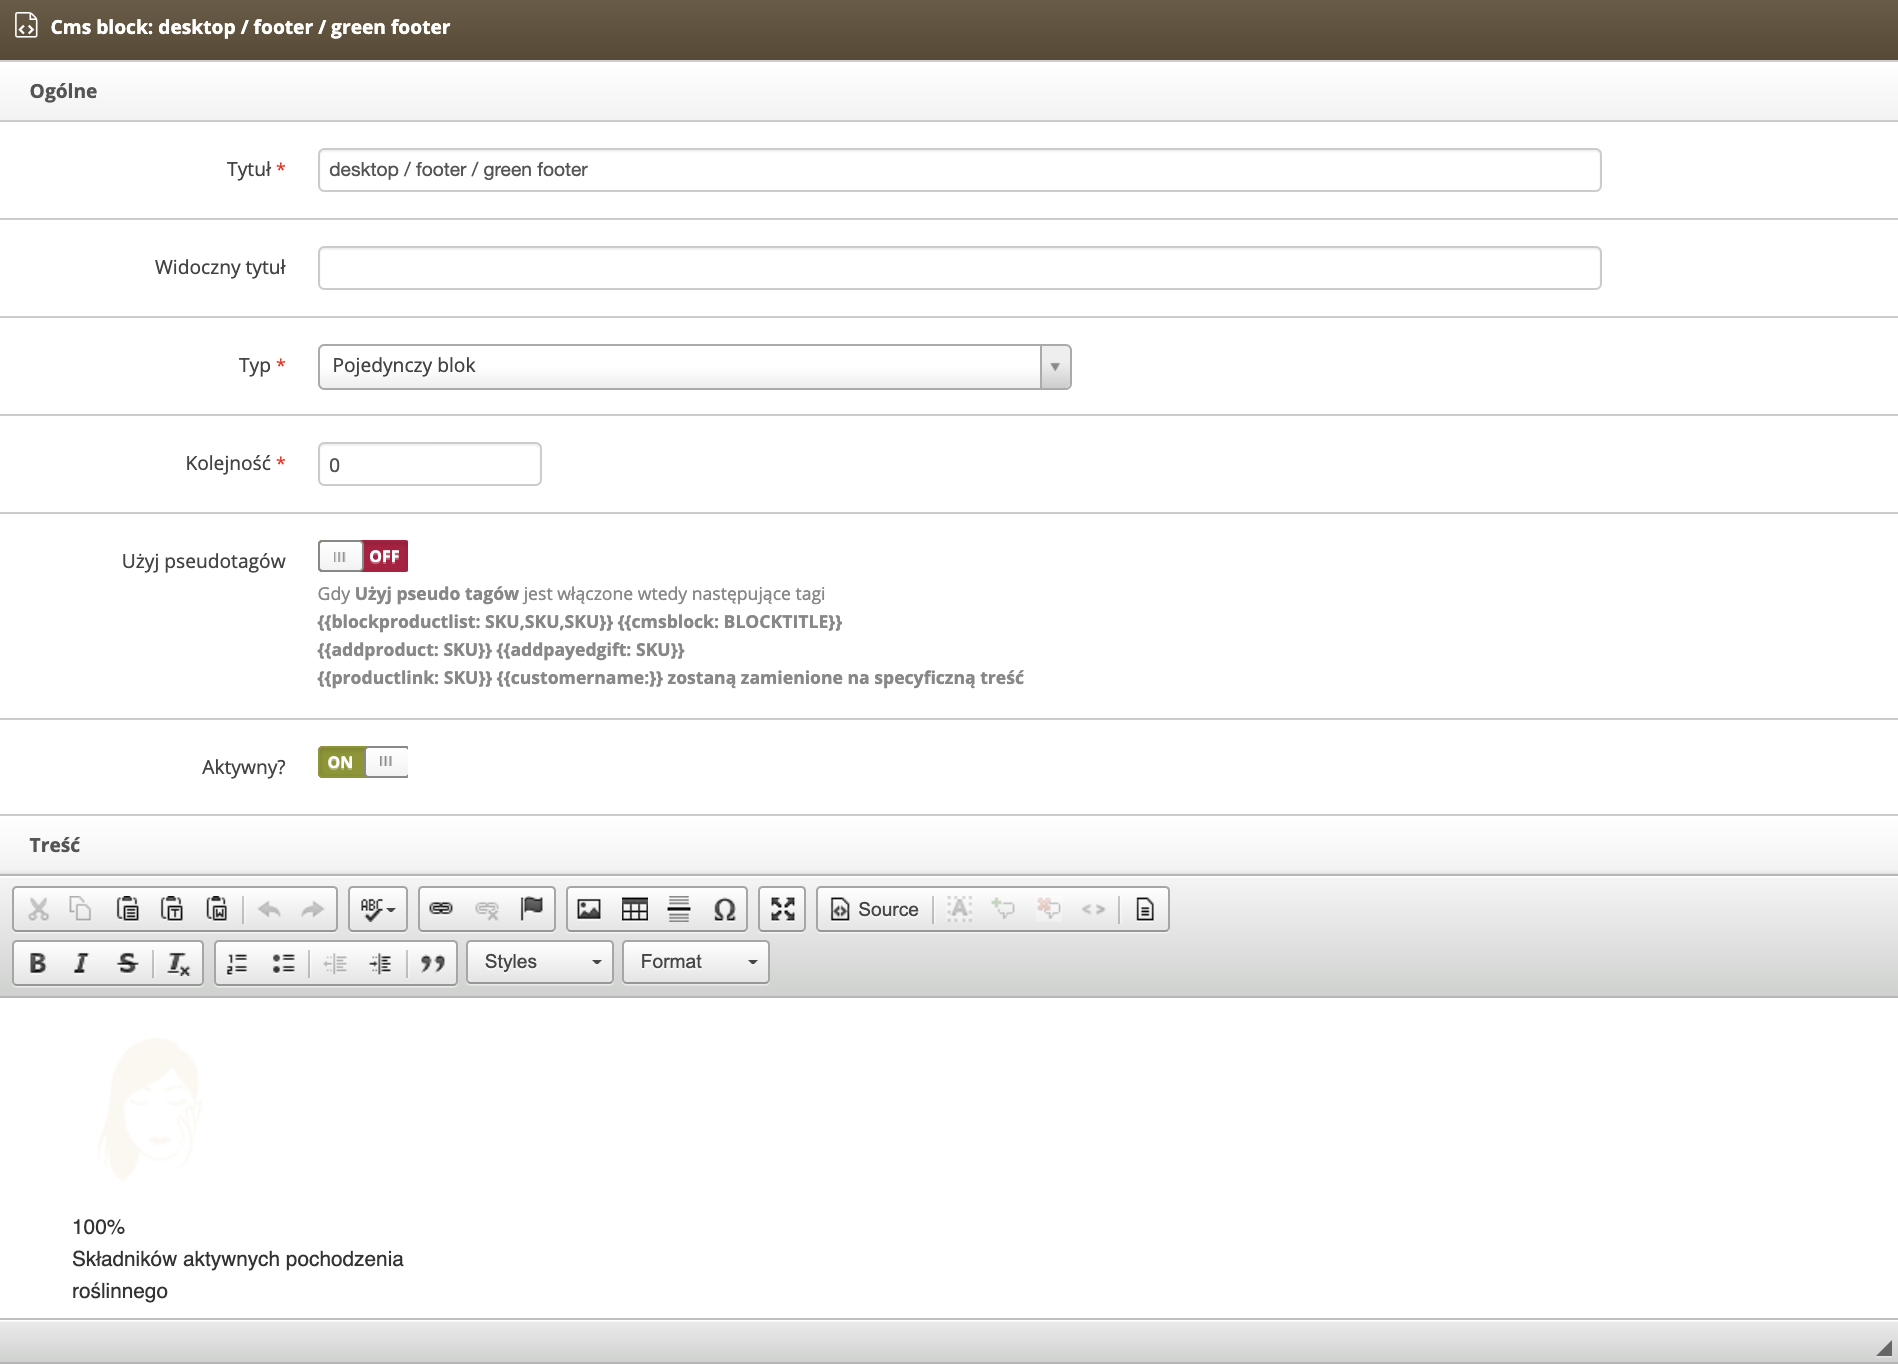
Task: Click the Ogólne section header
Action: [x=63, y=91]
